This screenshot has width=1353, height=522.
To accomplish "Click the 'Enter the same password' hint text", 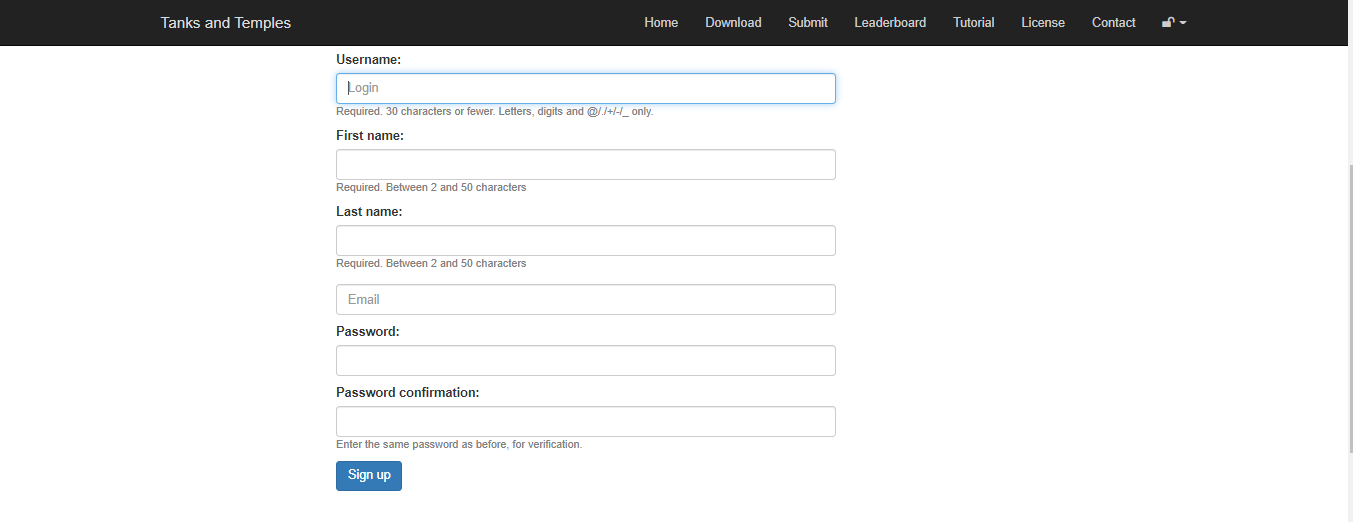I will click(x=459, y=444).
